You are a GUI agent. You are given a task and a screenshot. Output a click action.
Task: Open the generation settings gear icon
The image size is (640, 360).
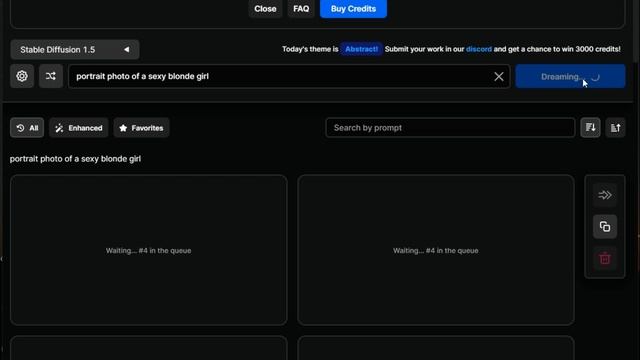(22, 76)
